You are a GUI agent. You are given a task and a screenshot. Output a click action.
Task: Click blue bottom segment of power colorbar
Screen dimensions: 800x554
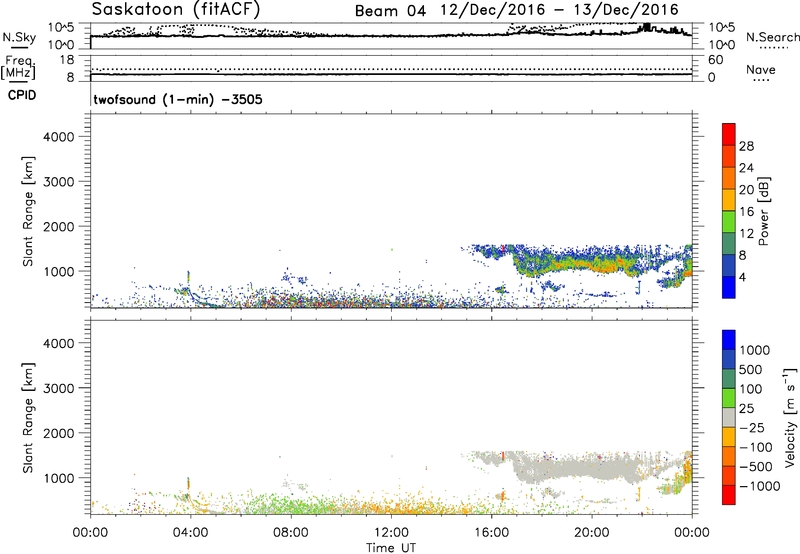(x=729, y=287)
